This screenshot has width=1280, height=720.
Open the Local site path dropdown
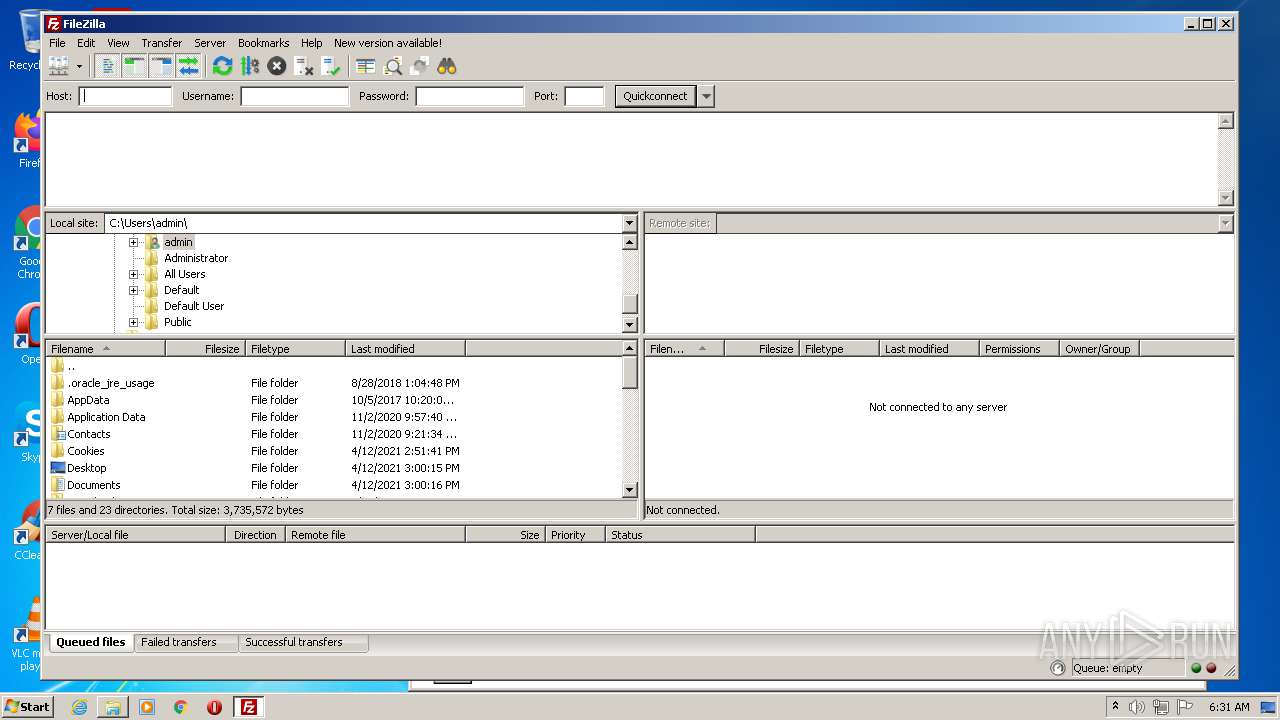coord(629,223)
